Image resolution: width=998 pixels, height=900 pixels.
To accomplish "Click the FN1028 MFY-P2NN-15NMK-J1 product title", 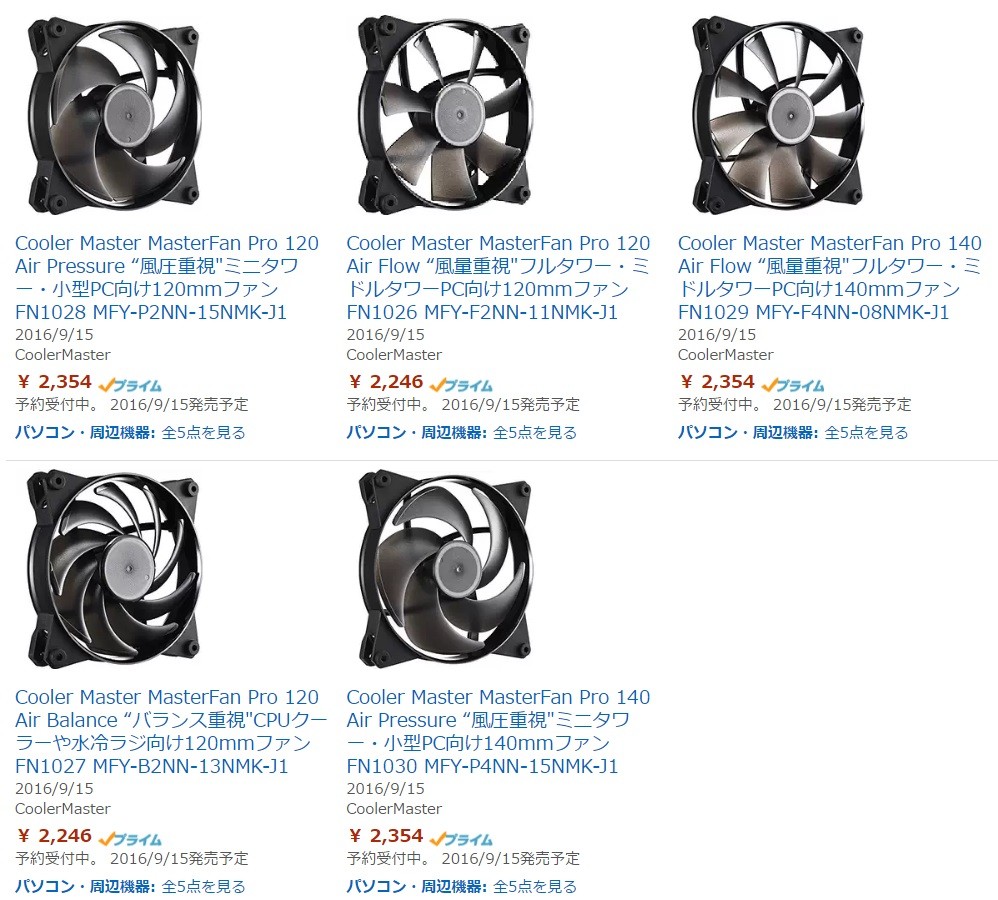I will (167, 278).
